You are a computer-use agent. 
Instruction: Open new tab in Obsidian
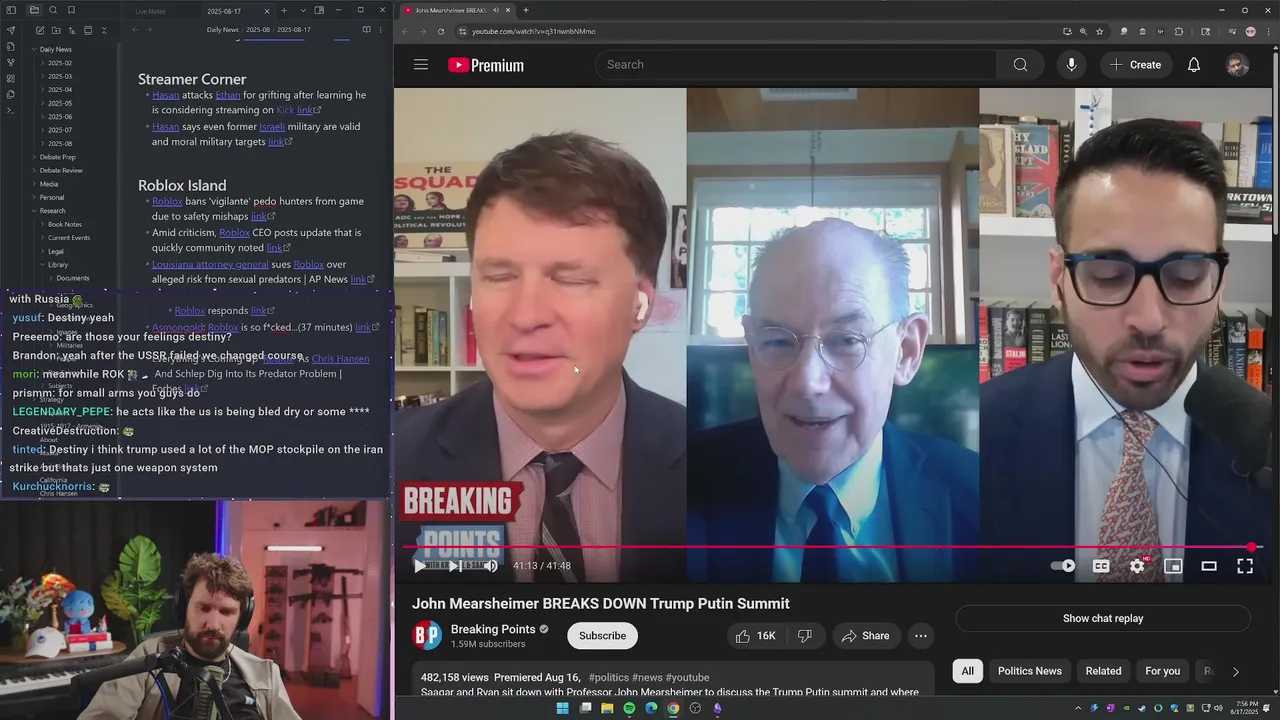click(285, 11)
